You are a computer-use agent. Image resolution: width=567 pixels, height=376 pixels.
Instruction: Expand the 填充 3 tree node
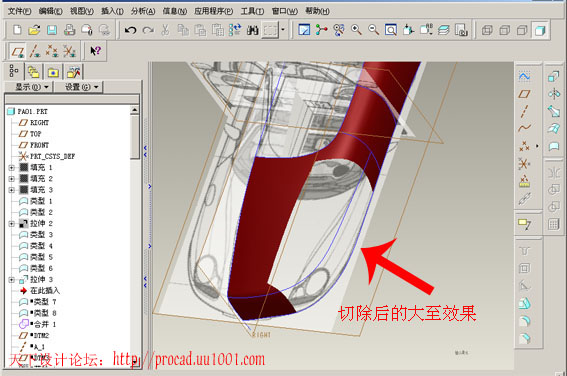point(12,190)
